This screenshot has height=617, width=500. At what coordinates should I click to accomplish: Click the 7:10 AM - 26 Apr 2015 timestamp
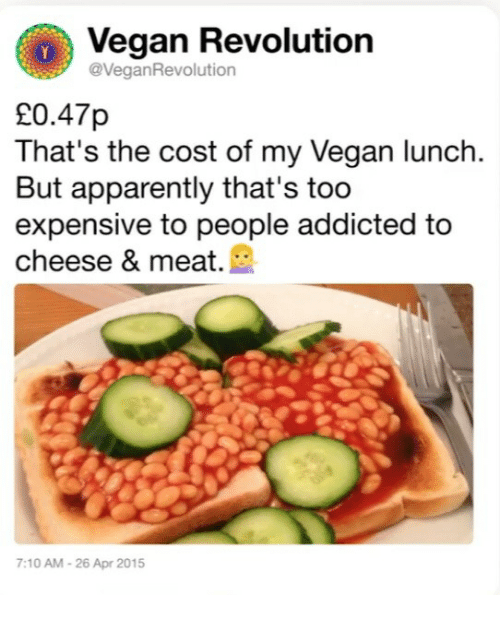80,563
